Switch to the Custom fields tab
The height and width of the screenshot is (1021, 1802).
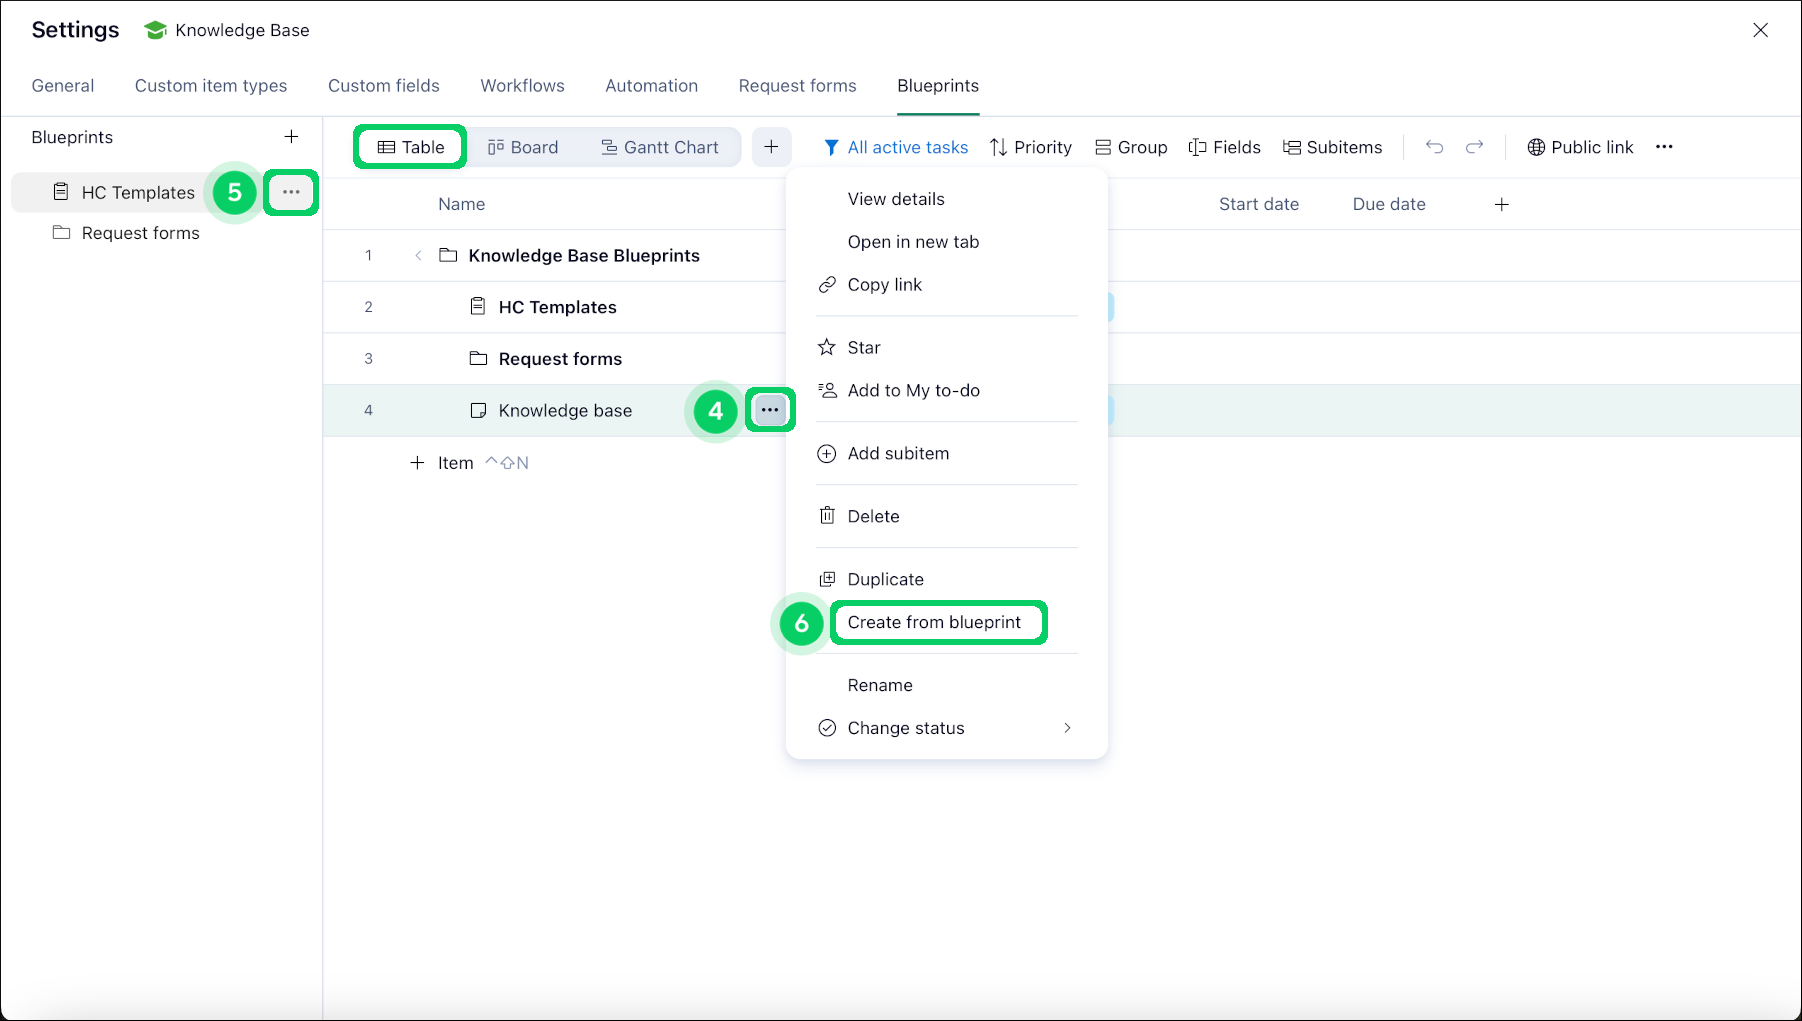pyautogui.click(x=384, y=86)
